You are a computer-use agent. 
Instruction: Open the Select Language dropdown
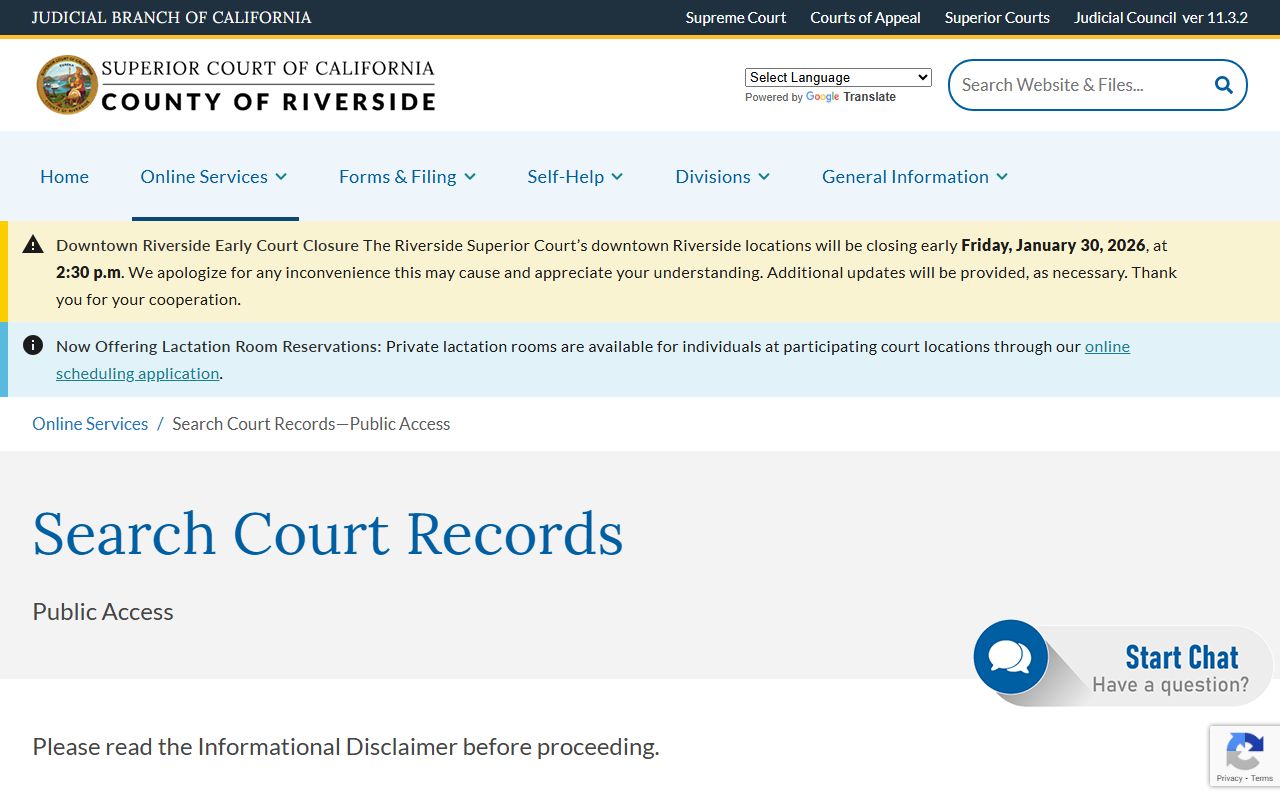point(838,77)
